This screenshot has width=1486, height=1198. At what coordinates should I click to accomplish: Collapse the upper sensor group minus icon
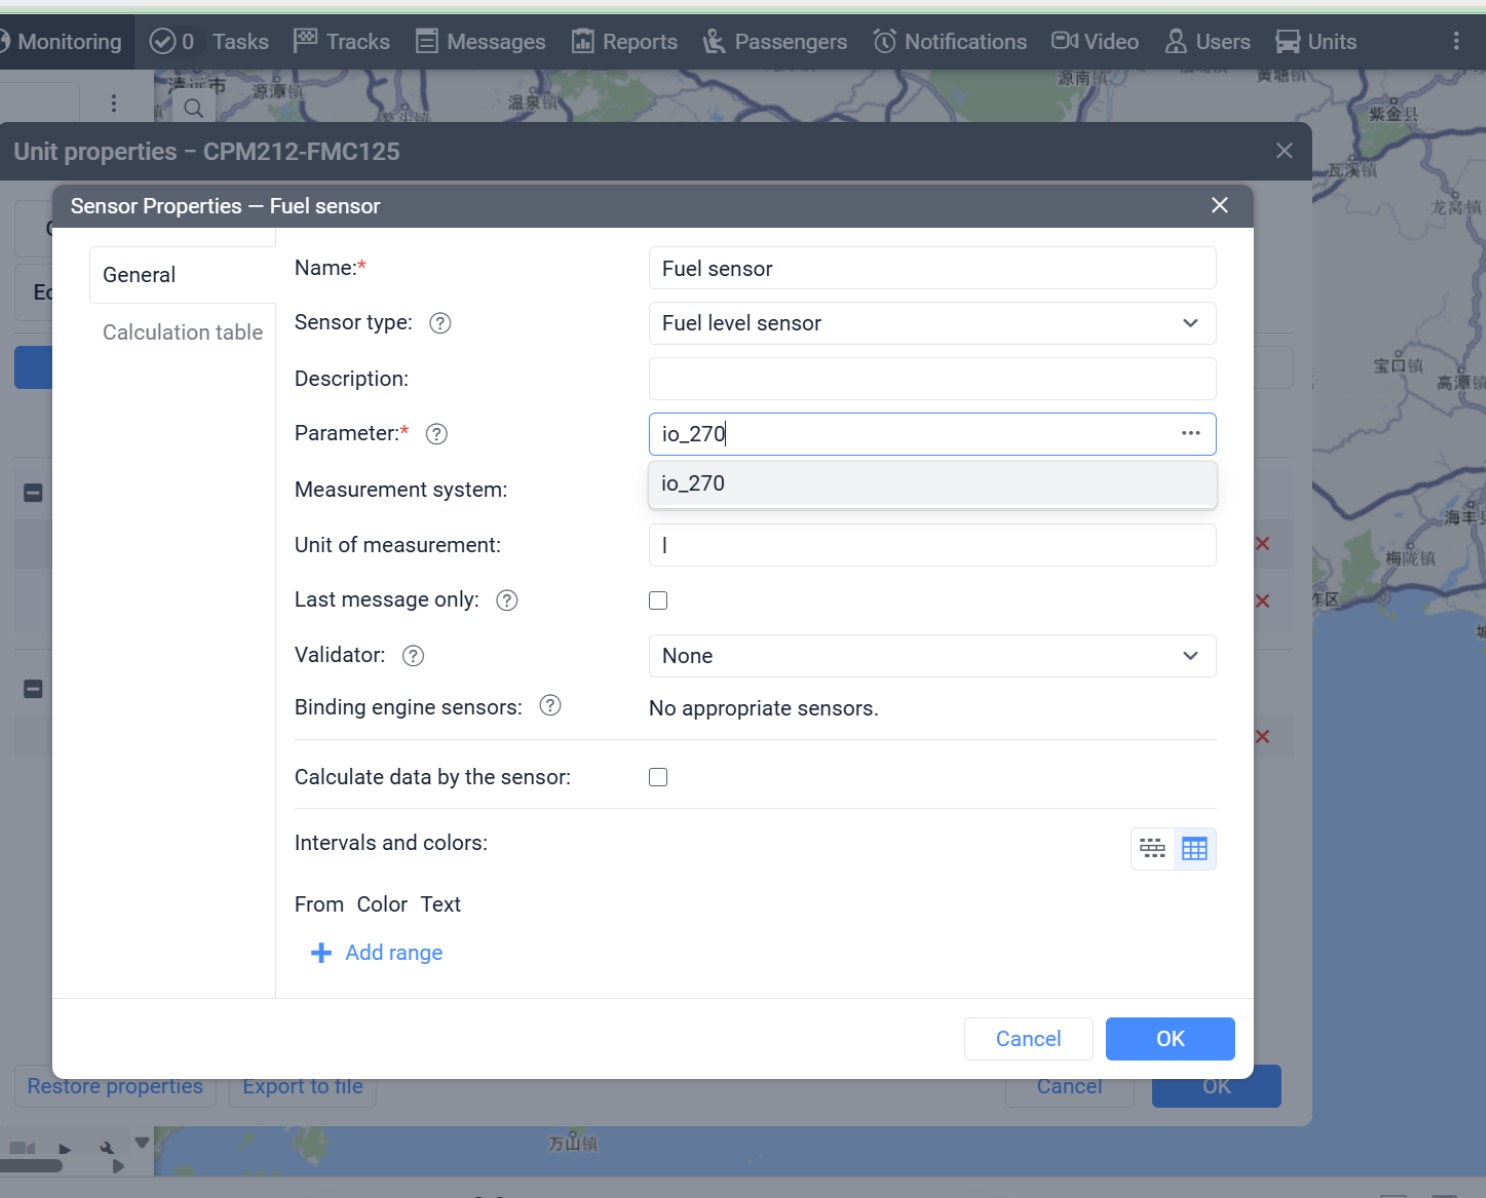coord(33,493)
